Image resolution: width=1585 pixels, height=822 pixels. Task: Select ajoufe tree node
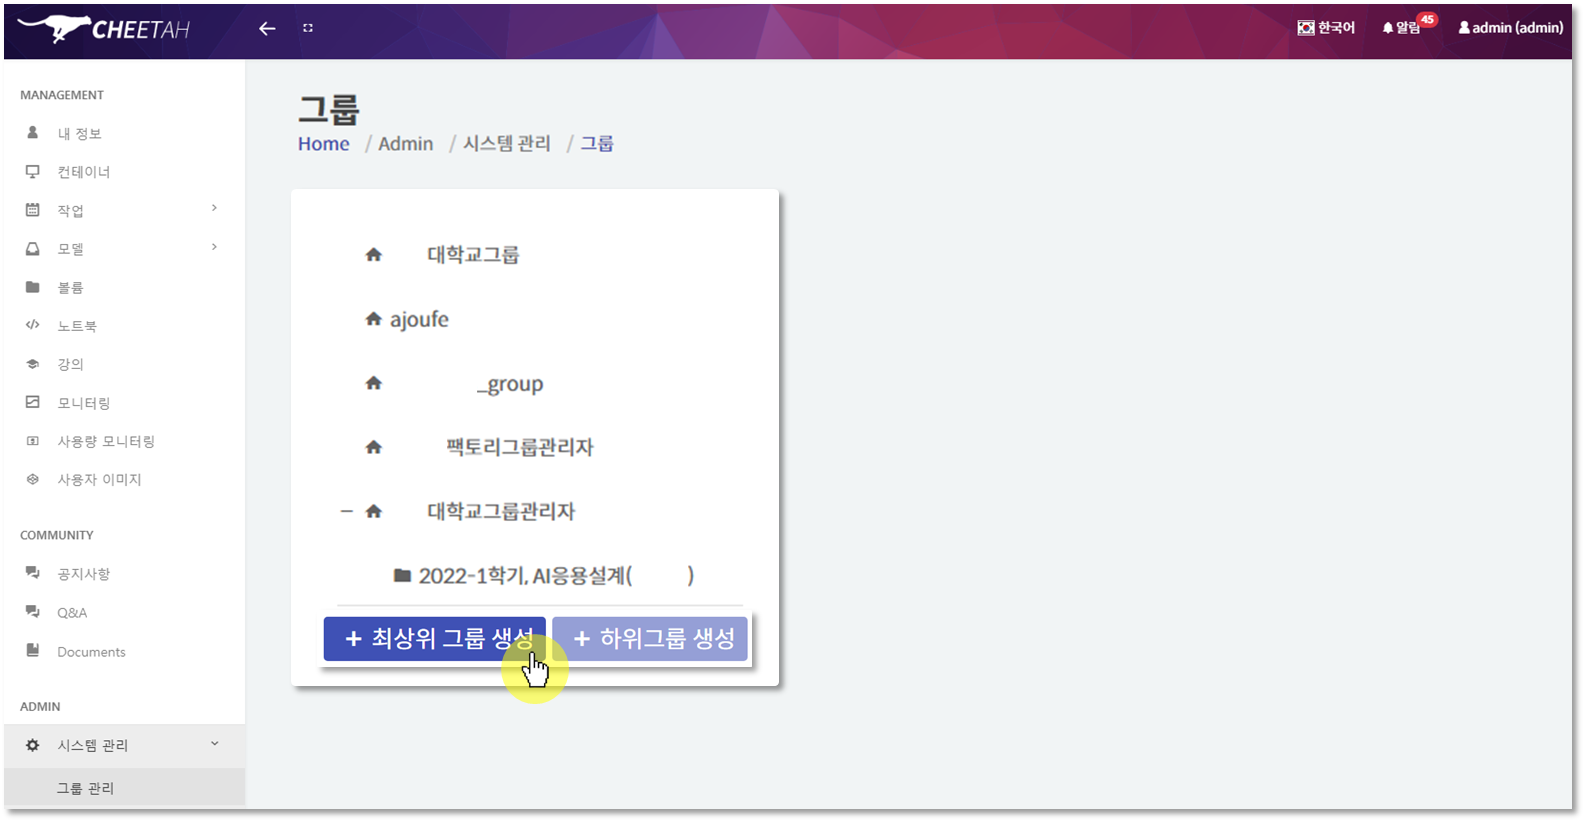tap(419, 320)
